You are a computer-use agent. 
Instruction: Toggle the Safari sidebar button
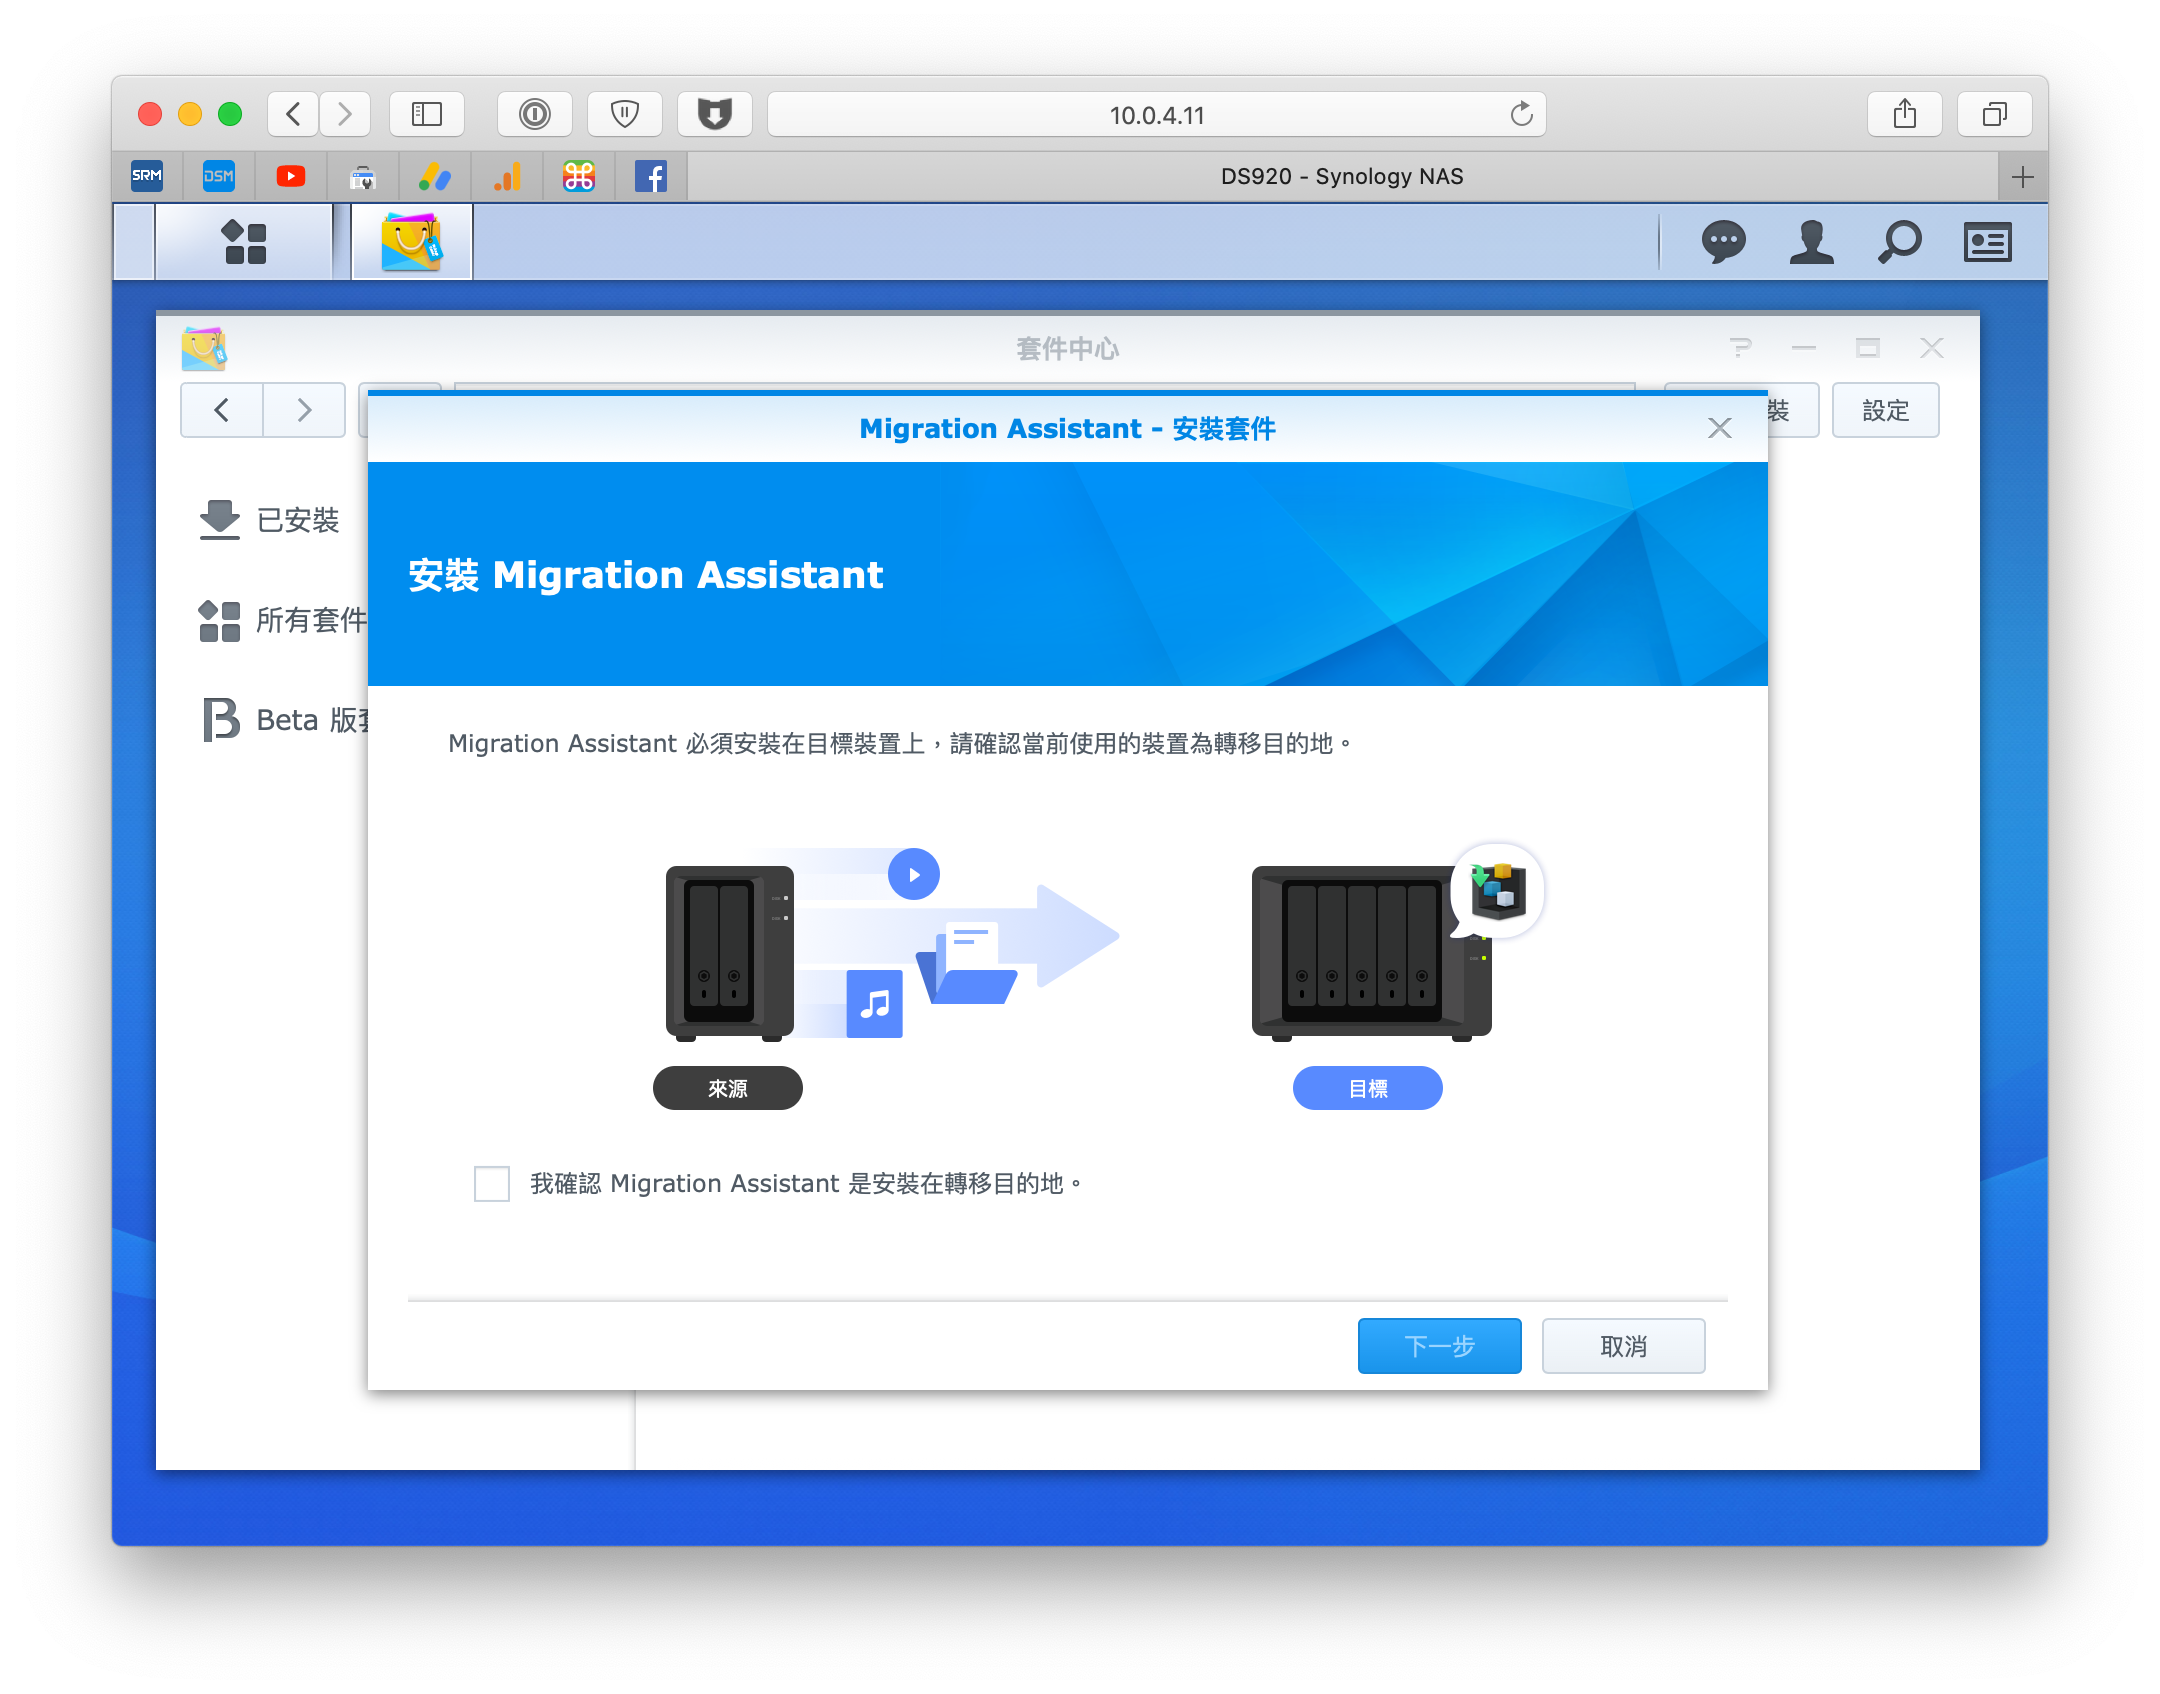coord(427,114)
